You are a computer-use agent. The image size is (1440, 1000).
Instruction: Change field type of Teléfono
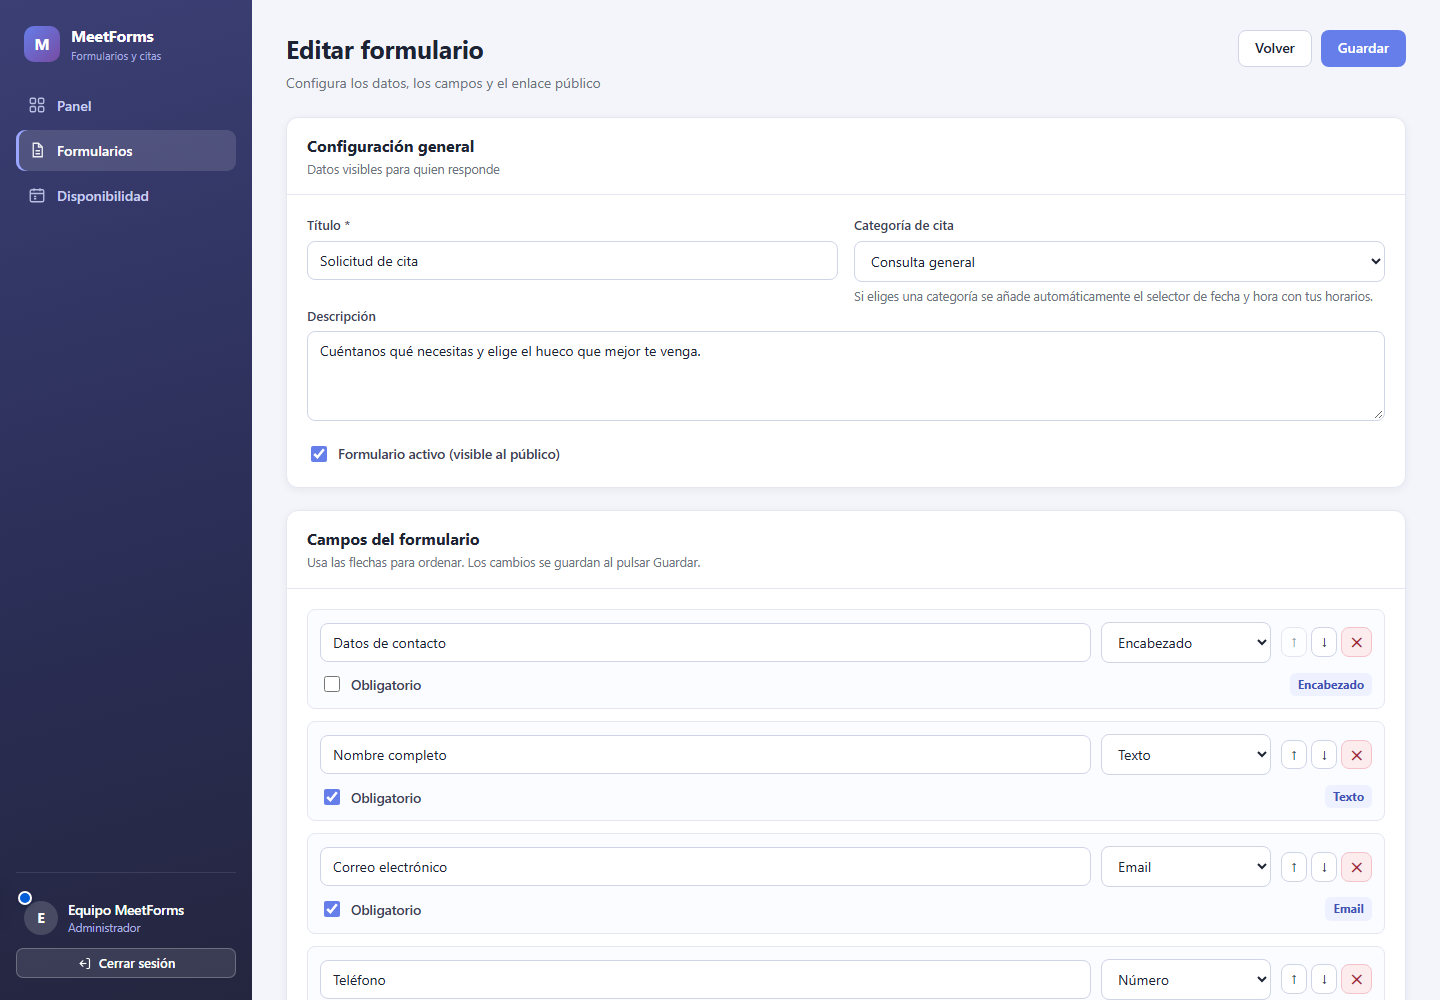tap(1186, 980)
